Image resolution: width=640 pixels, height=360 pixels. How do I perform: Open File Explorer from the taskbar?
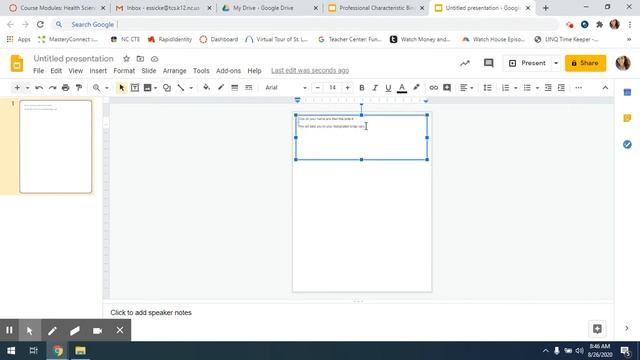[x=80, y=351]
